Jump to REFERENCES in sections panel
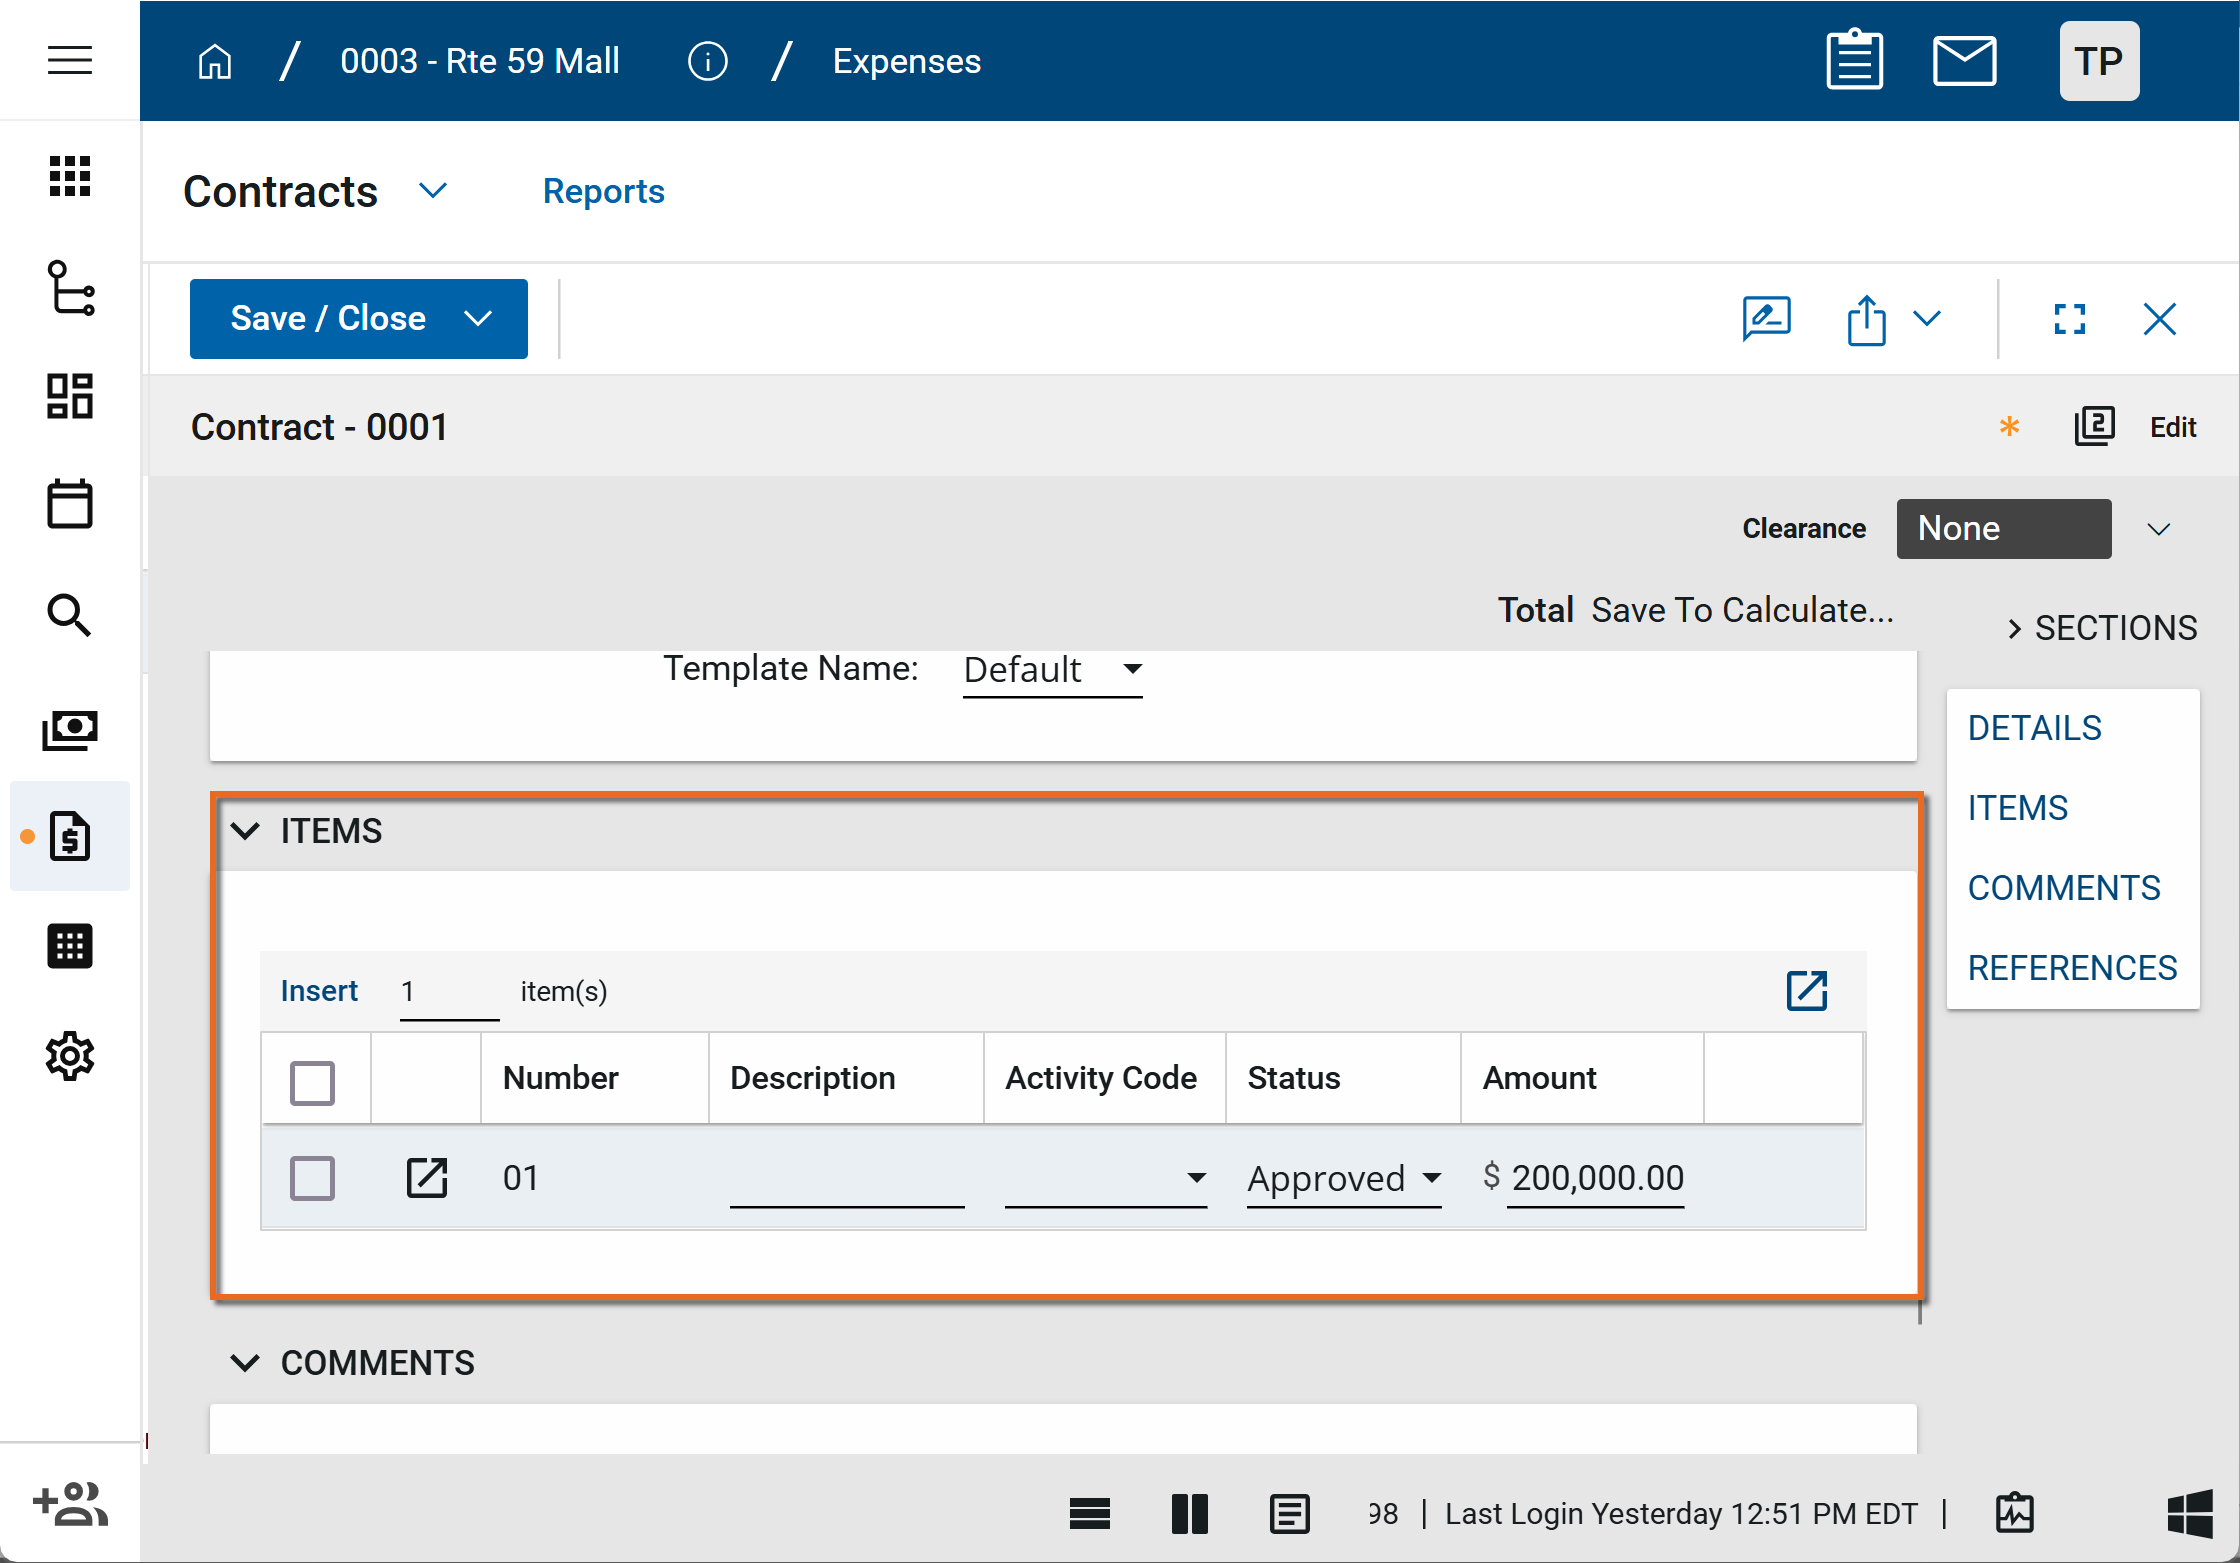 point(2071,967)
